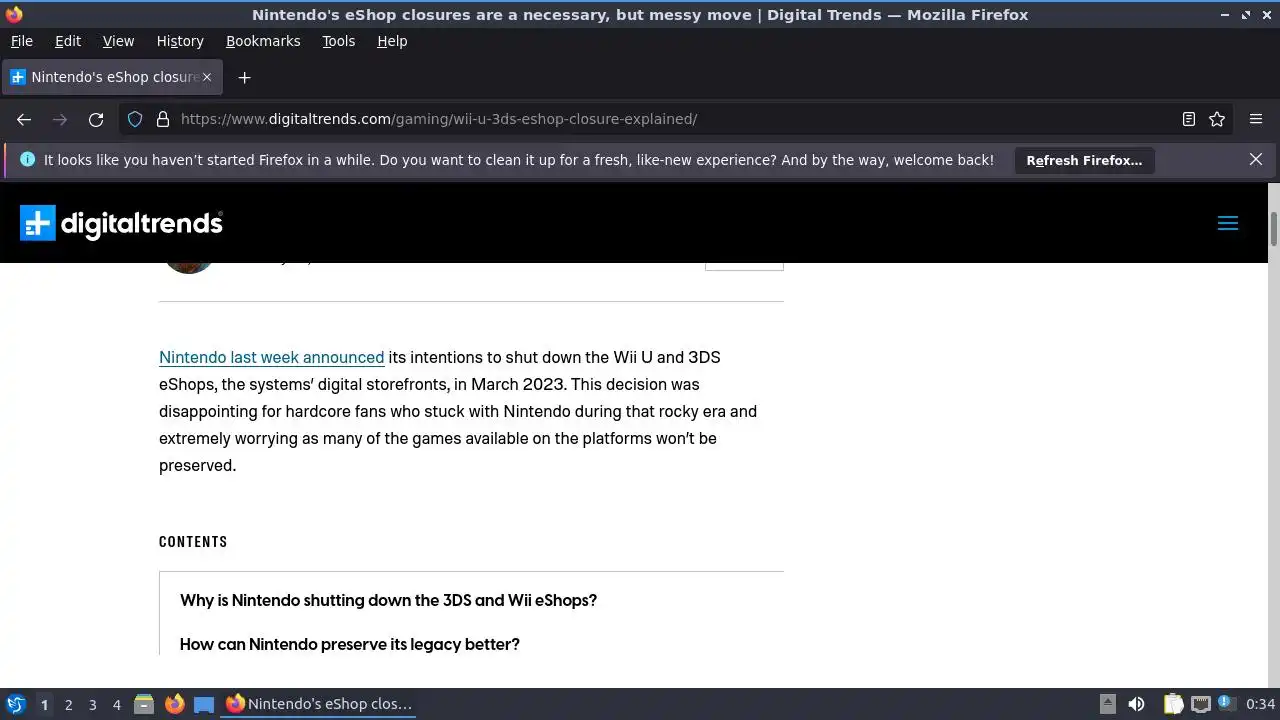
Task: Switch to workspace 4
Action: (x=116, y=704)
